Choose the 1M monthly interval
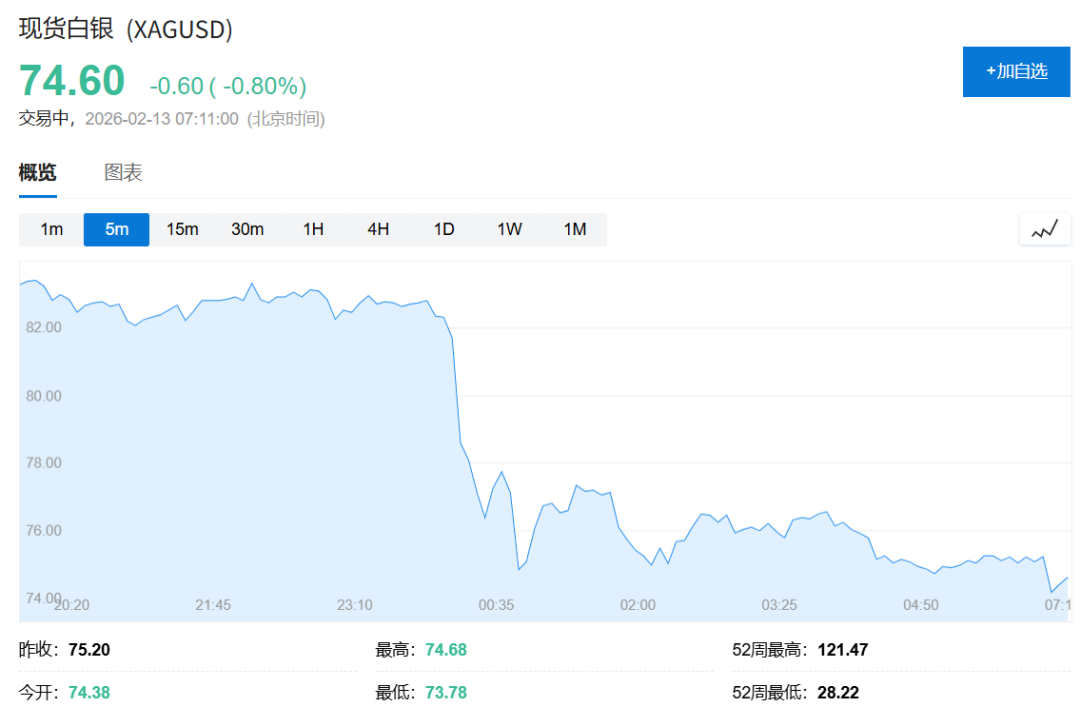The width and height of the screenshot is (1080, 707). tap(575, 229)
